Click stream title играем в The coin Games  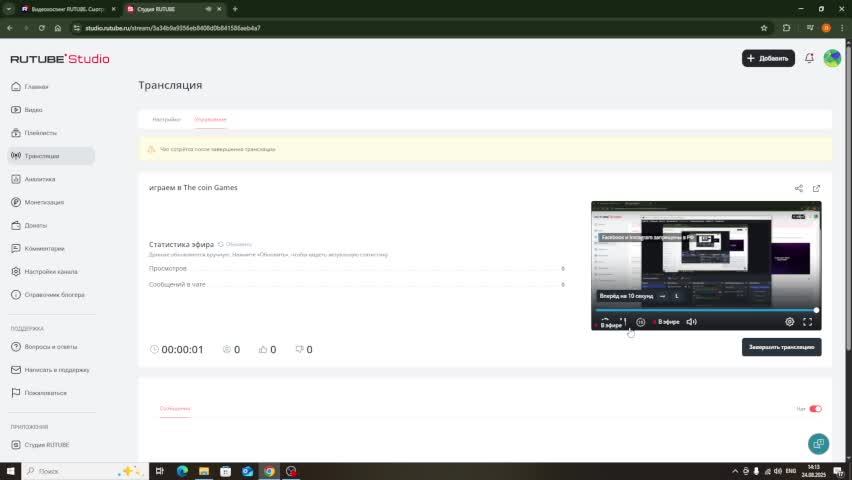(x=193, y=188)
